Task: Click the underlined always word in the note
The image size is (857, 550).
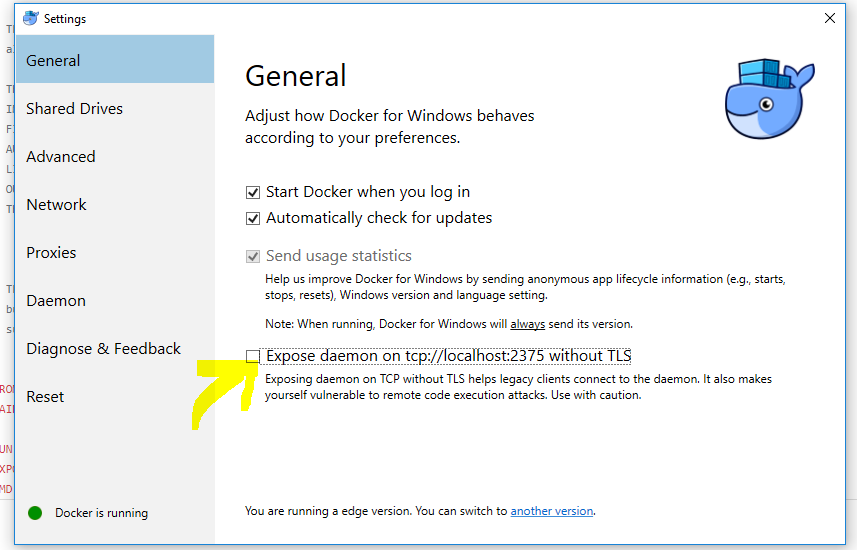Action: (x=527, y=324)
